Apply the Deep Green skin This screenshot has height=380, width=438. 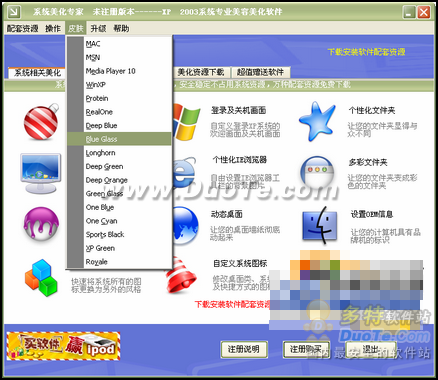pyautogui.click(x=119, y=166)
